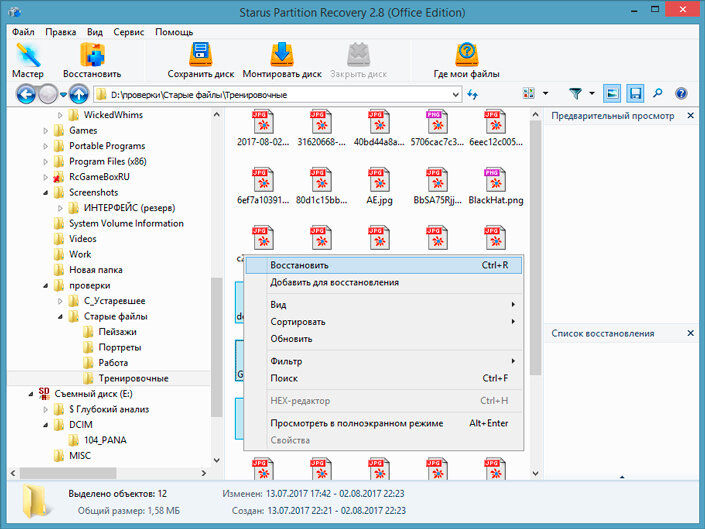The height and width of the screenshot is (529, 705).
Task: Close the Список восстановления panel
Action: point(691,333)
